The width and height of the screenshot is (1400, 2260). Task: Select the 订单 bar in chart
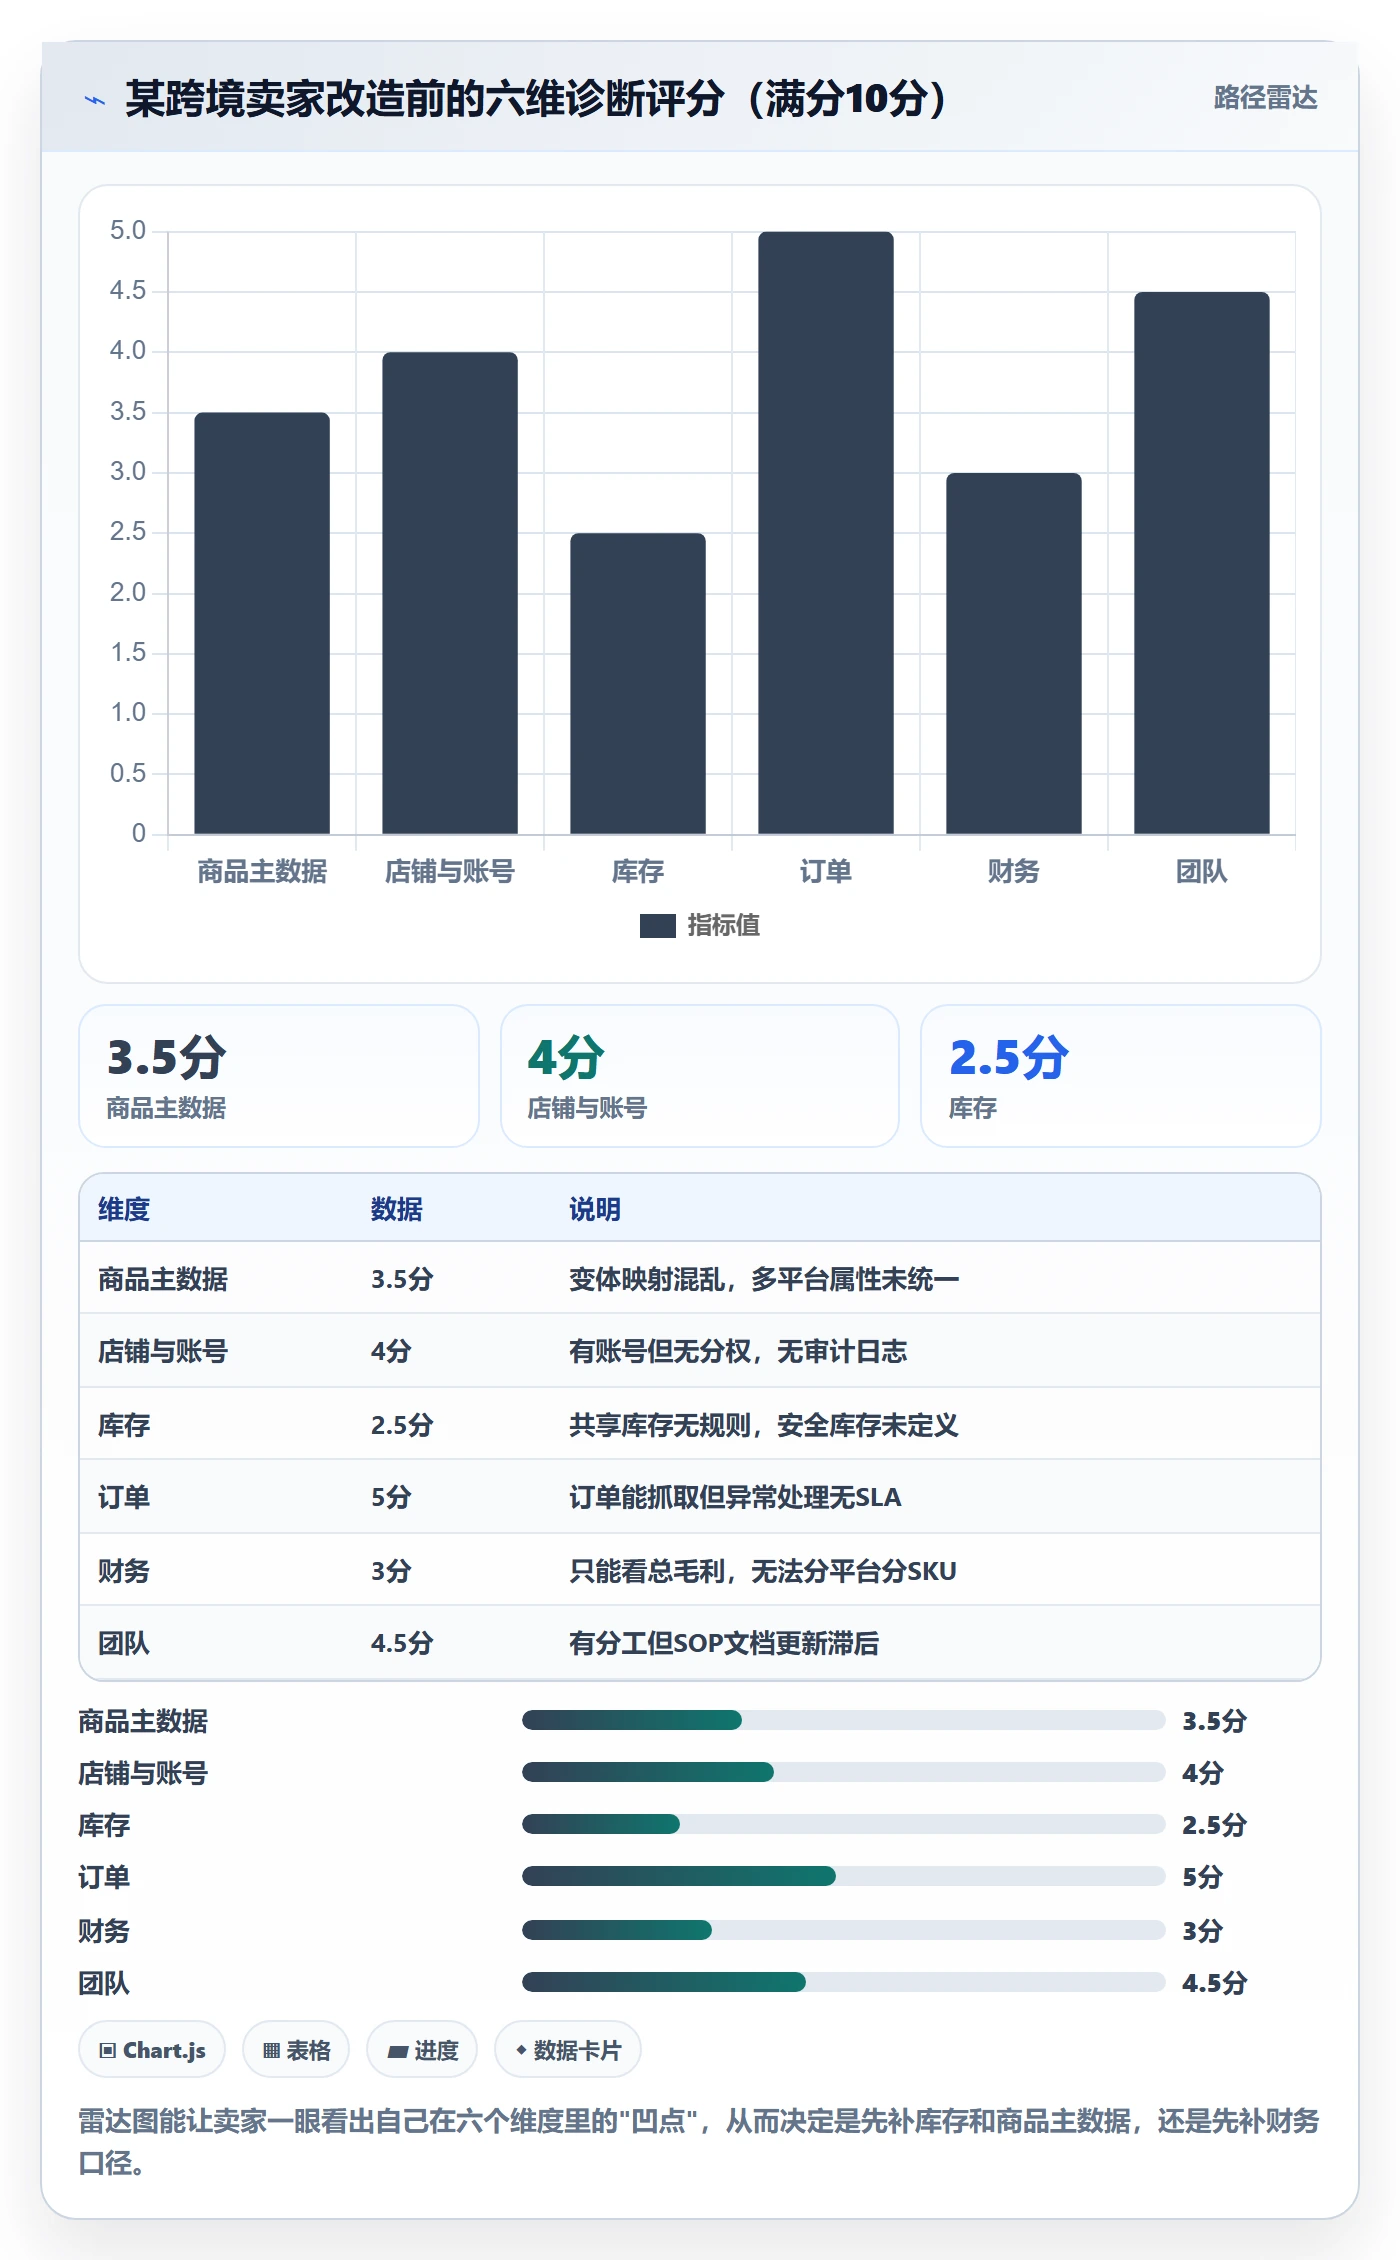[x=826, y=533]
